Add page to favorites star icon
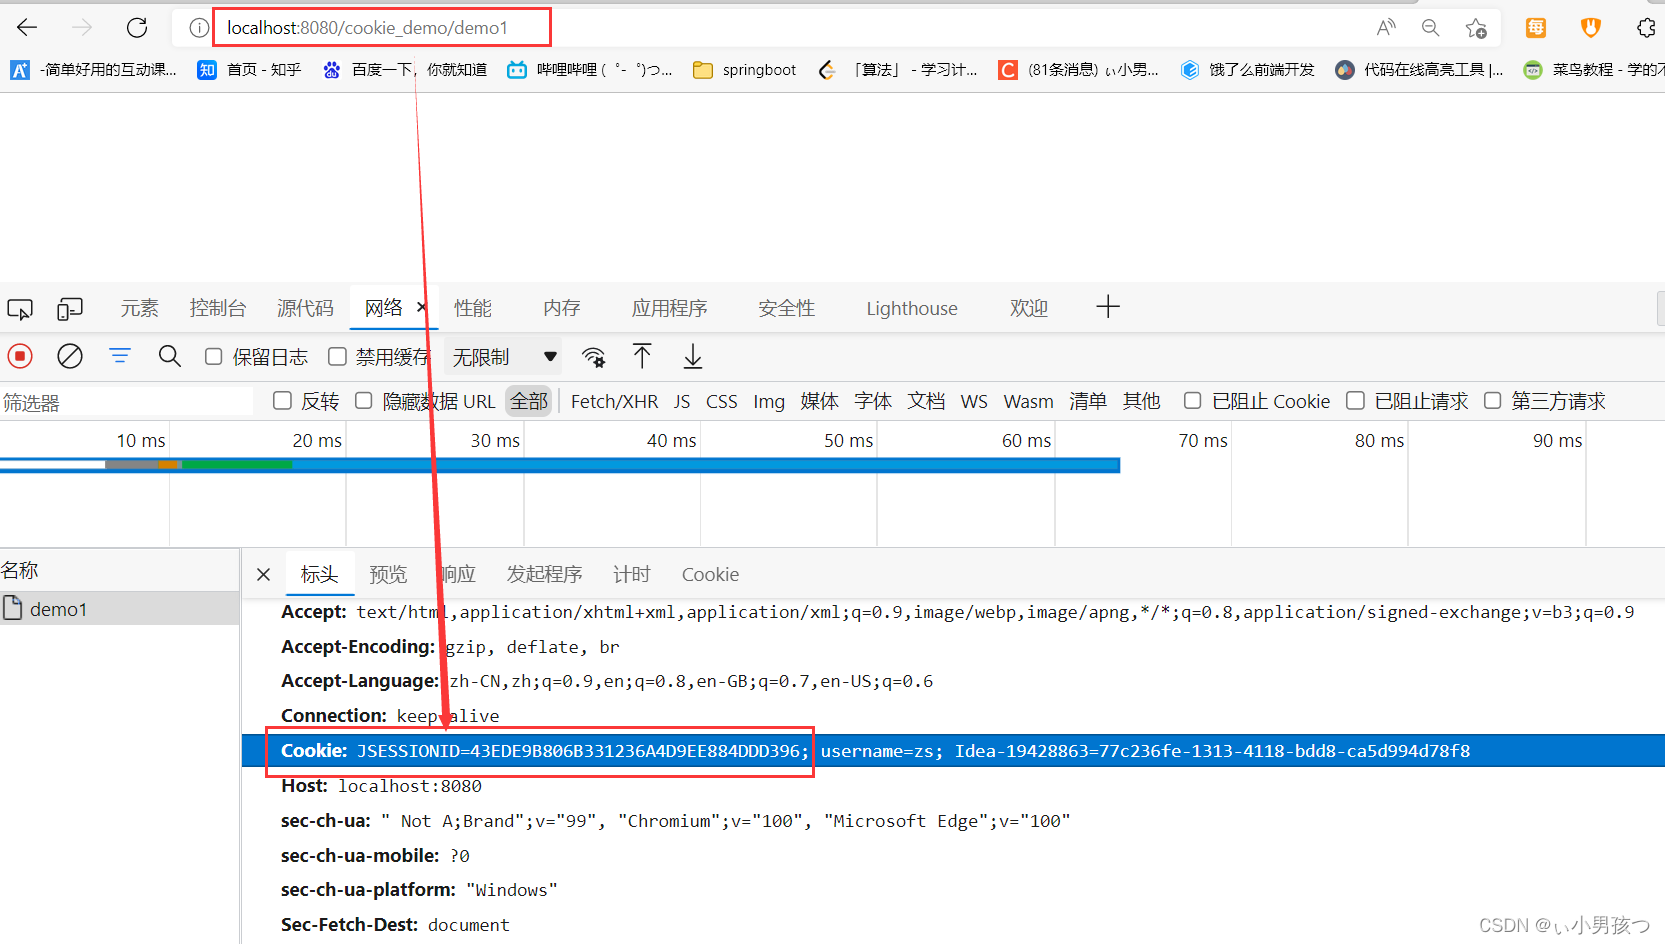 (x=1476, y=28)
